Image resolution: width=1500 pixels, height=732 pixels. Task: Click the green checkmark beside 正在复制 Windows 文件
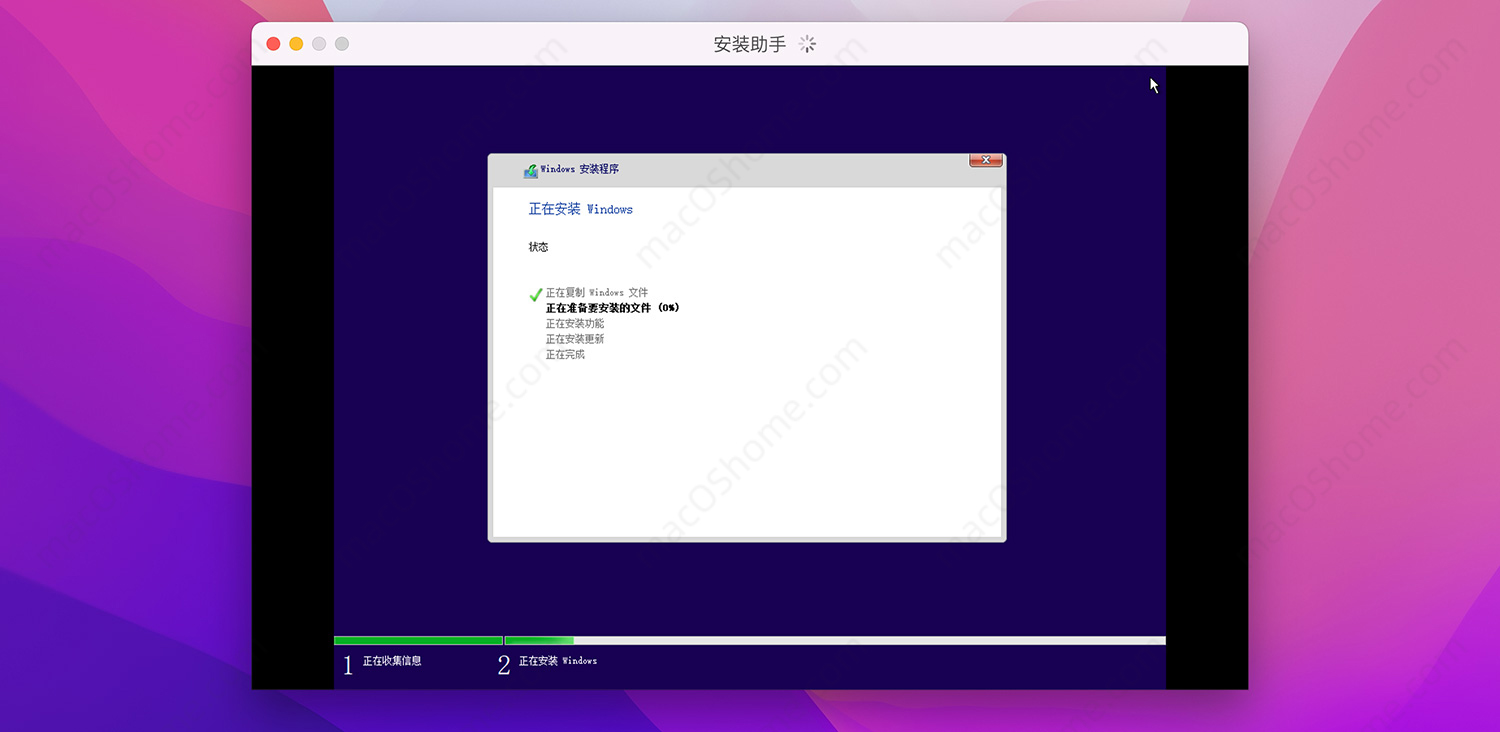click(536, 293)
